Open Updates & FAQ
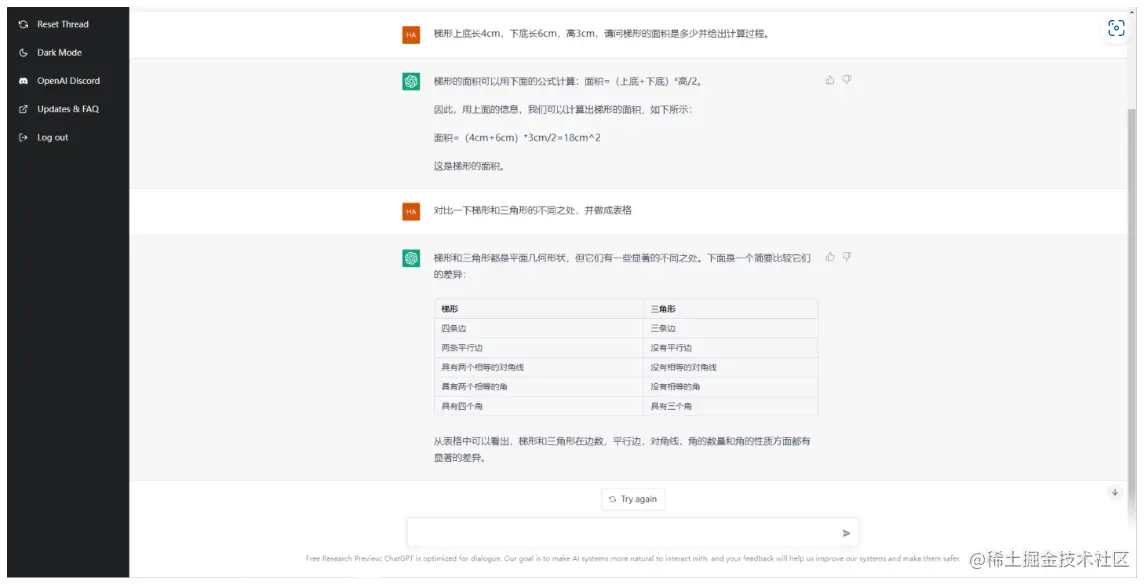This screenshot has height=588, width=1148. click(68, 109)
